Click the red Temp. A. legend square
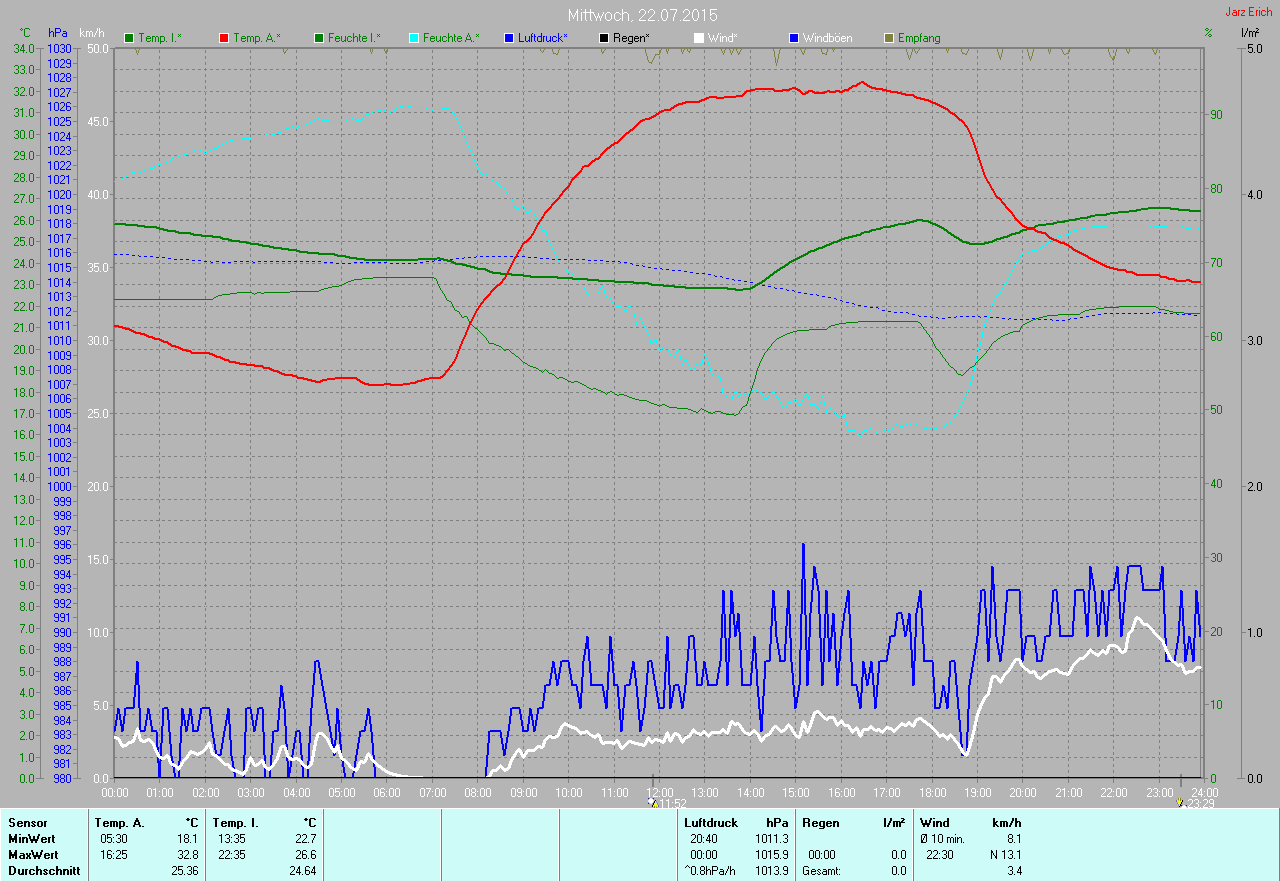 [x=224, y=38]
